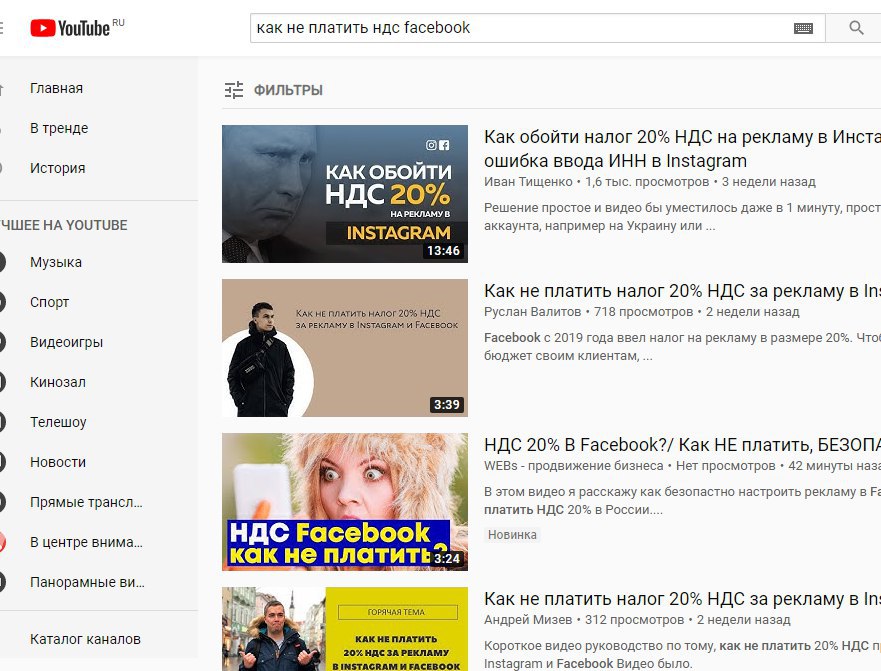Image resolution: width=881 pixels, height=671 pixels.
Task: Click text 718 просмотров
Action: 643,312
